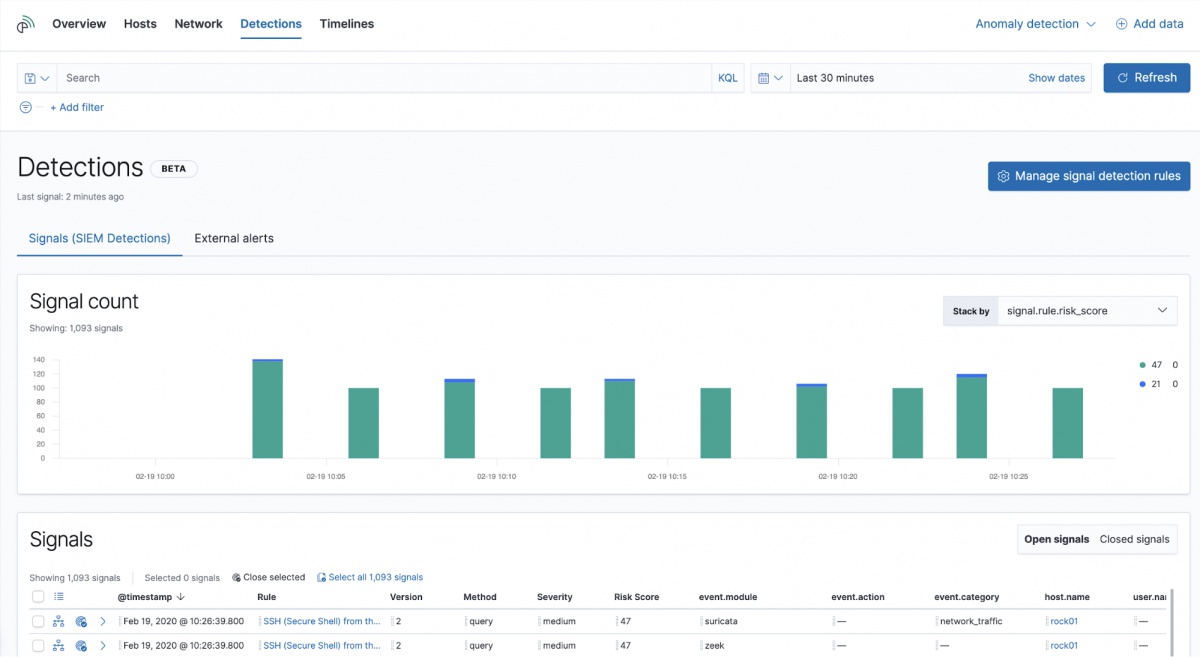Check the select-all checkbox in table header
1200x657 pixels.
[x=38, y=597]
